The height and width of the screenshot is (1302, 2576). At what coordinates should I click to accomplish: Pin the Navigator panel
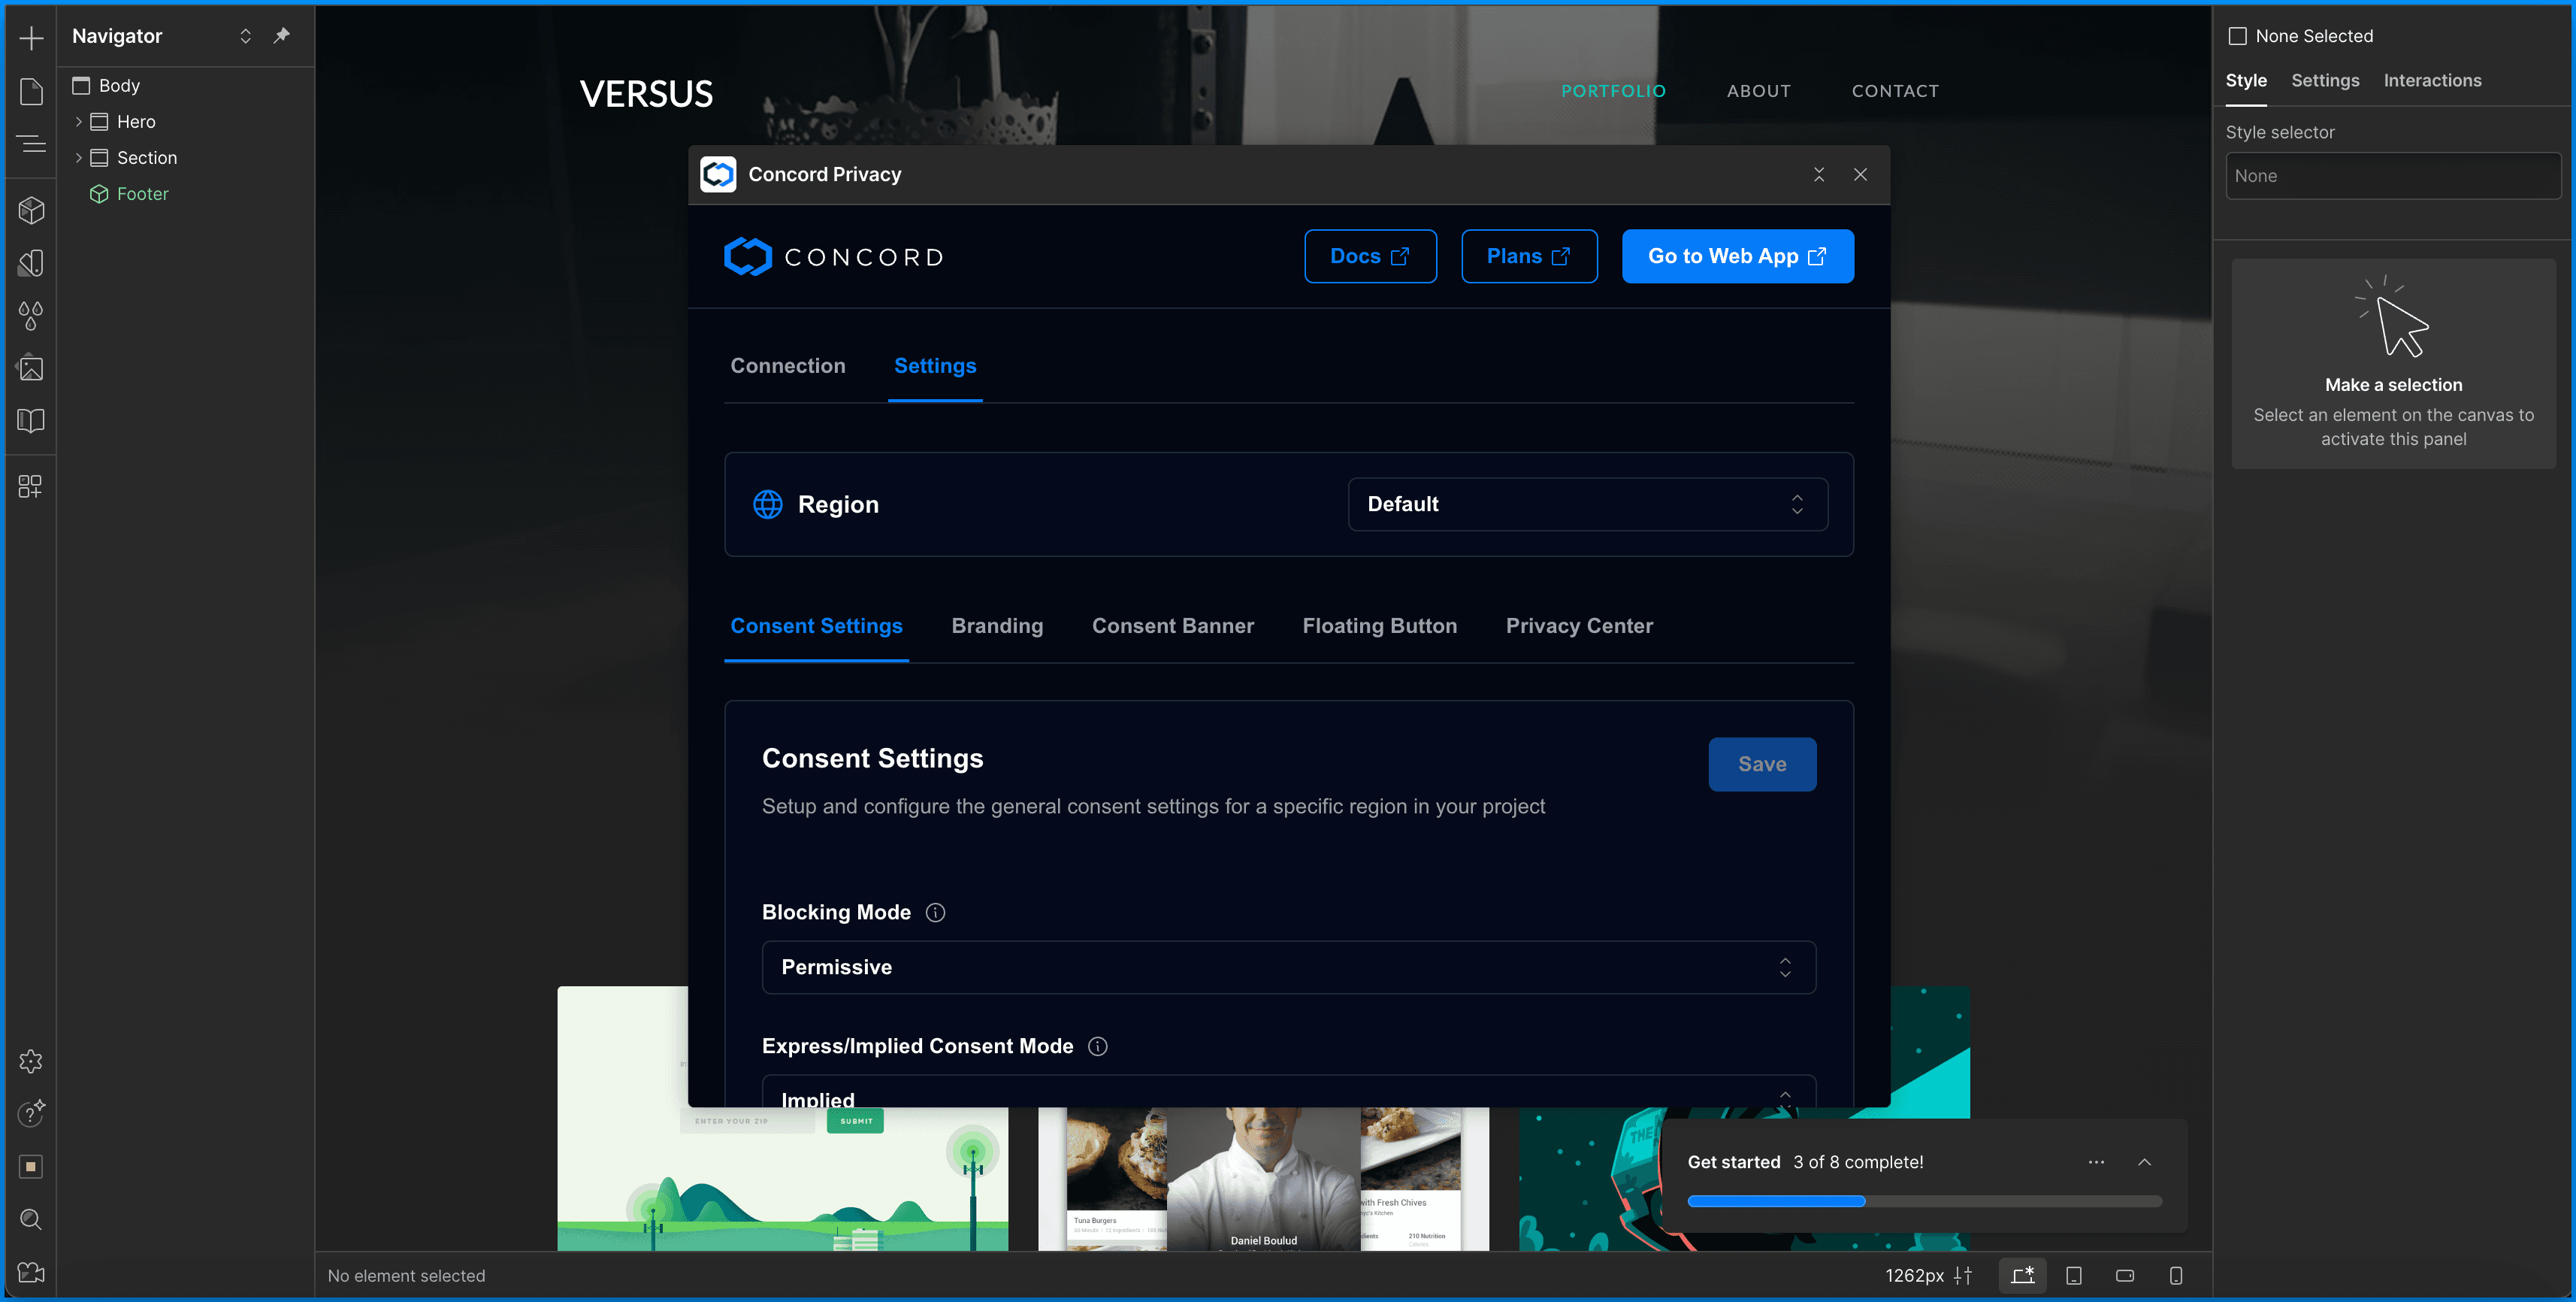[x=282, y=36]
